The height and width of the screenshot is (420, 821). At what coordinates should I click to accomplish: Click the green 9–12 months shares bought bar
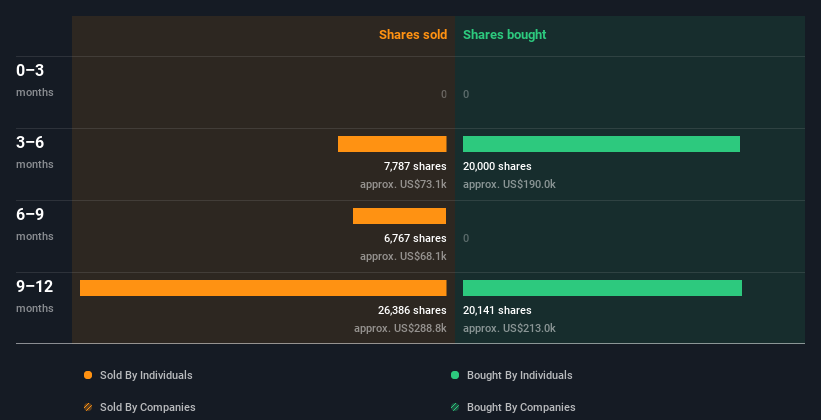tap(602, 288)
